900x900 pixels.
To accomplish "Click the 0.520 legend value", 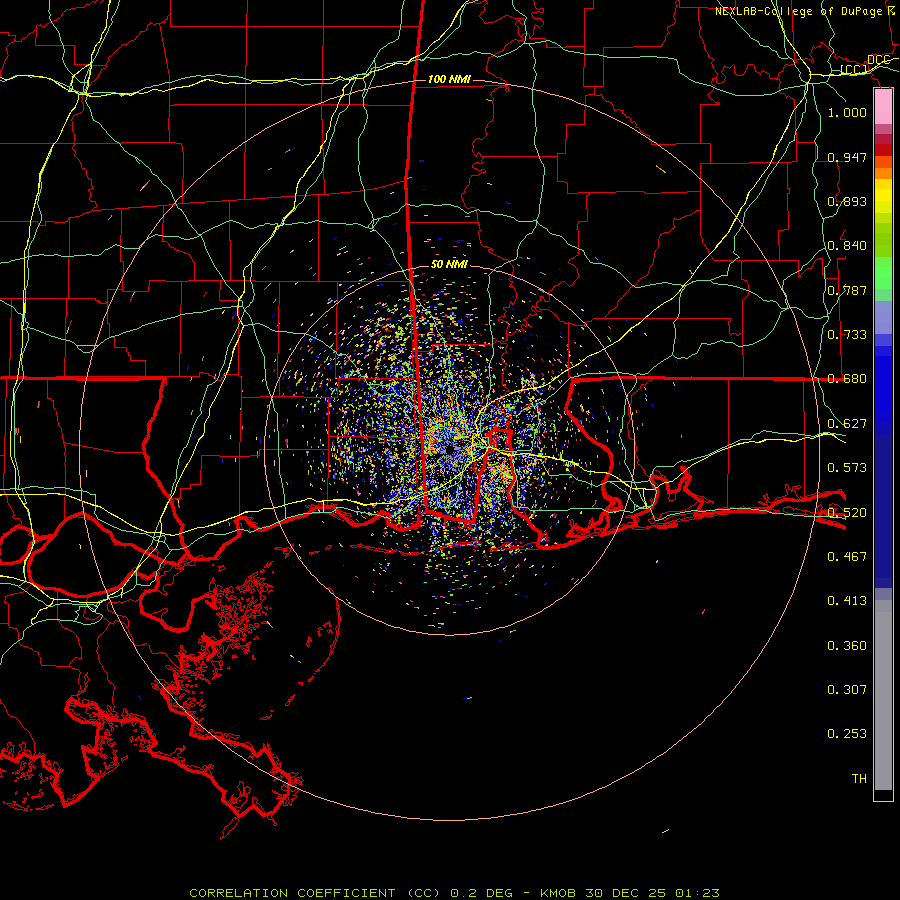I will (x=847, y=512).
